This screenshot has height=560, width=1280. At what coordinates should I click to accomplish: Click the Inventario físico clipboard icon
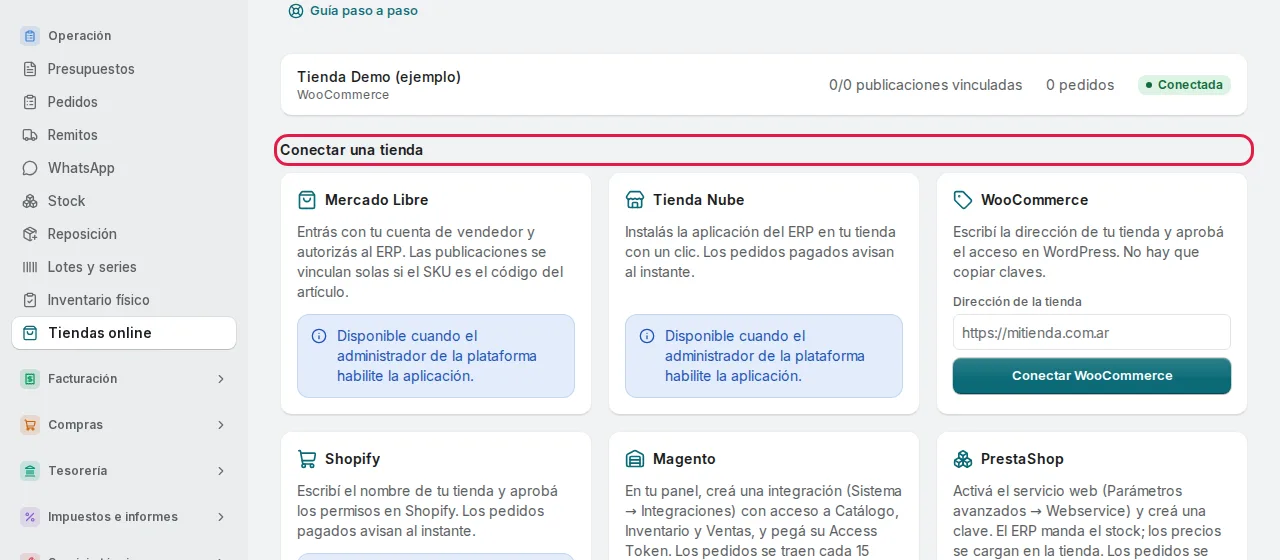(30, 300)
